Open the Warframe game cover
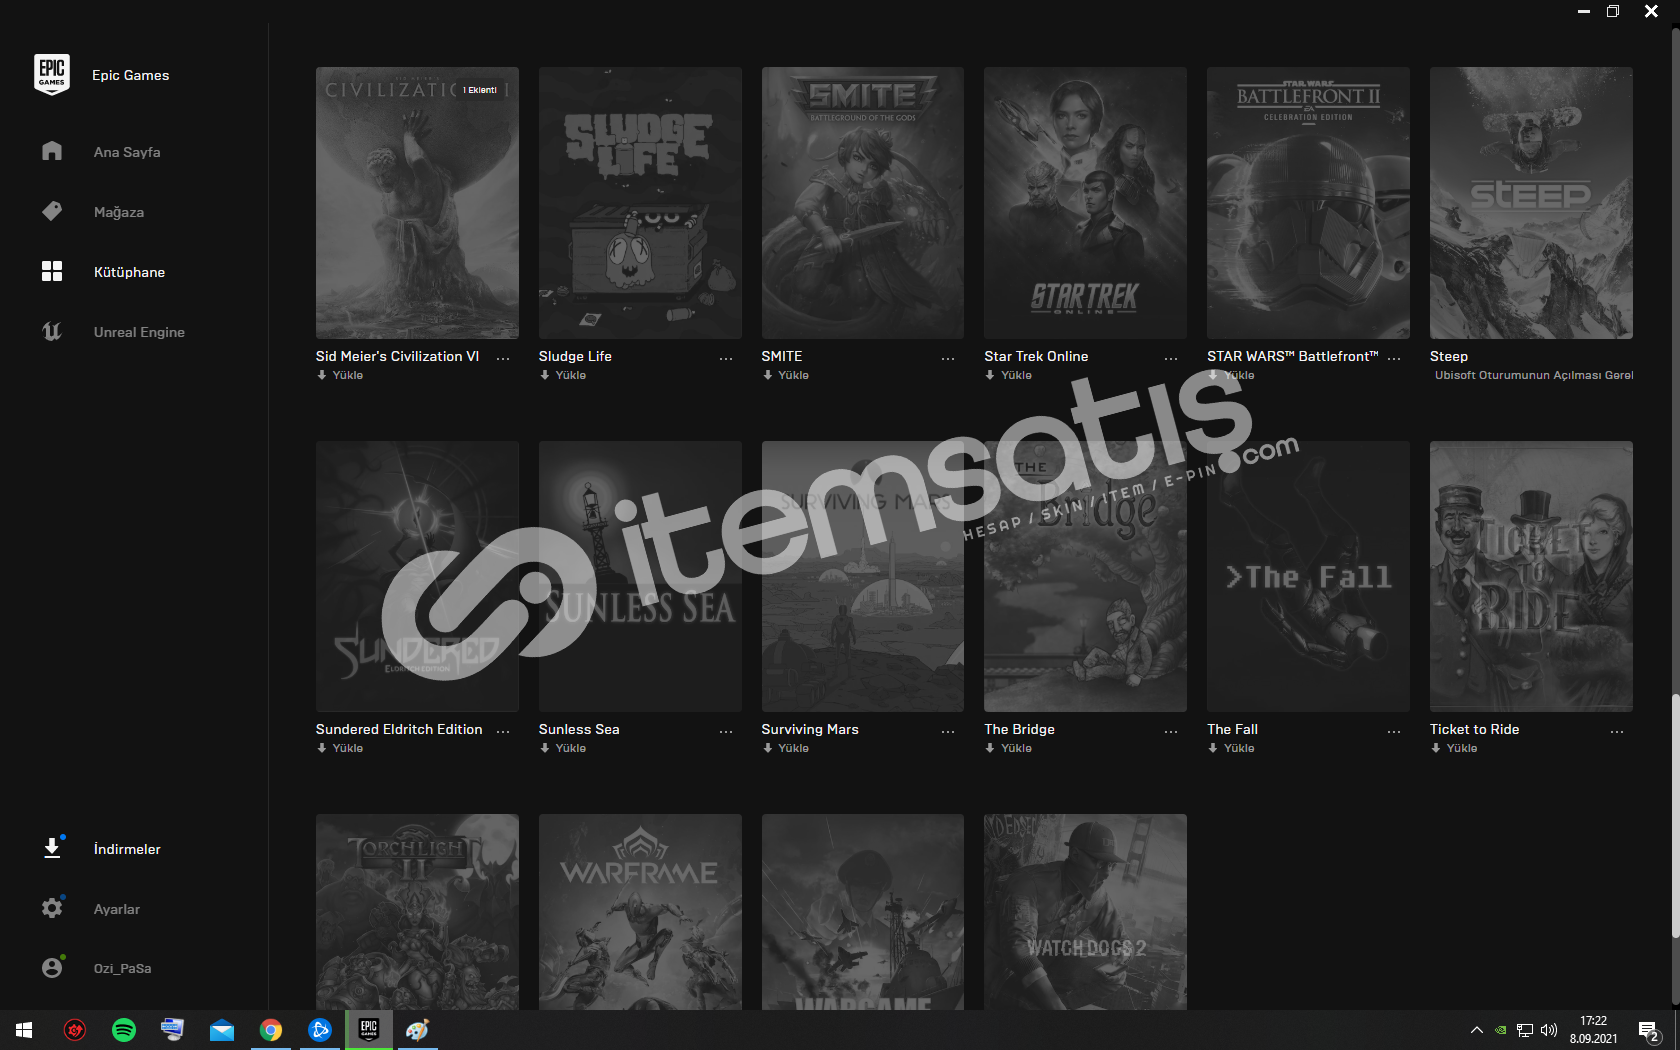 tap(640, 912)
